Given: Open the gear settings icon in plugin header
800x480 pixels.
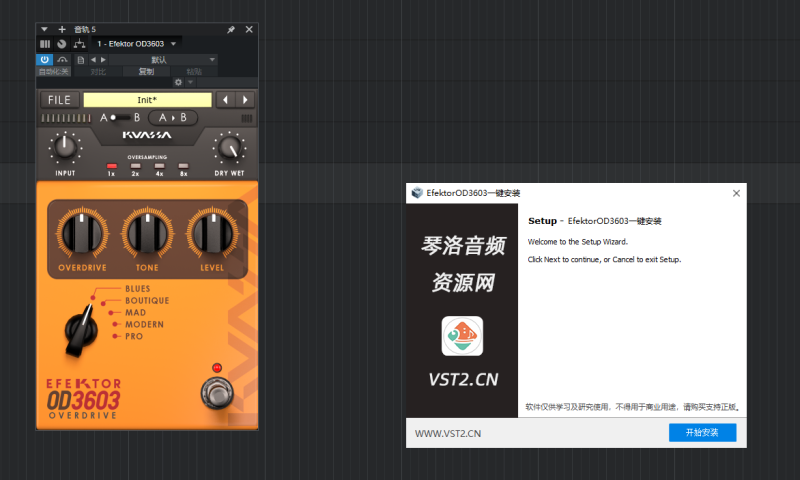Looking at the screenshot, I should point(178,82).
